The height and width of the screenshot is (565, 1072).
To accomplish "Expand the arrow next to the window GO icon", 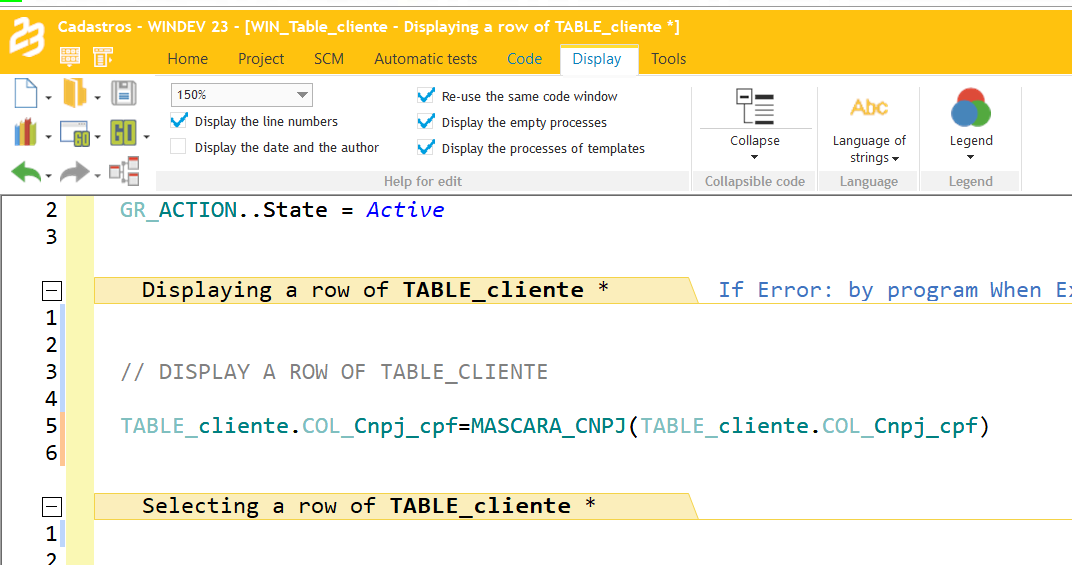I will [x=97, y=137].
